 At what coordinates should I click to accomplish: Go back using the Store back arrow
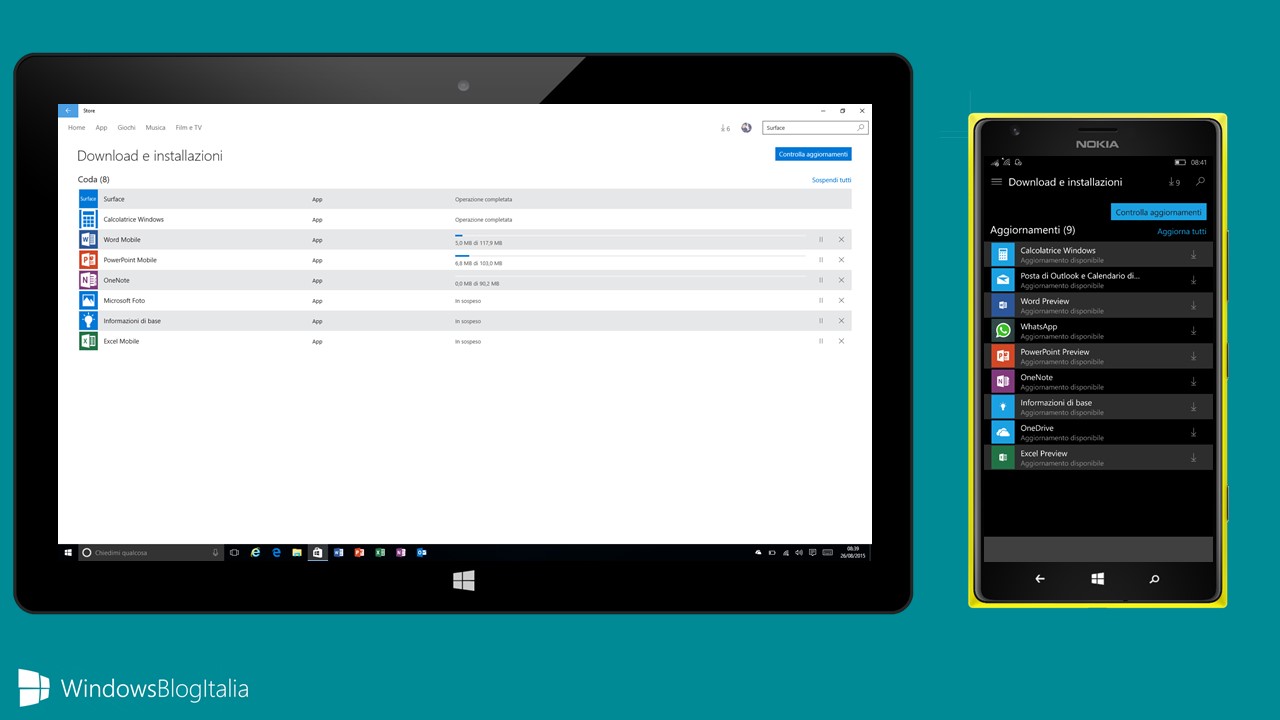[x=68, y=111]
